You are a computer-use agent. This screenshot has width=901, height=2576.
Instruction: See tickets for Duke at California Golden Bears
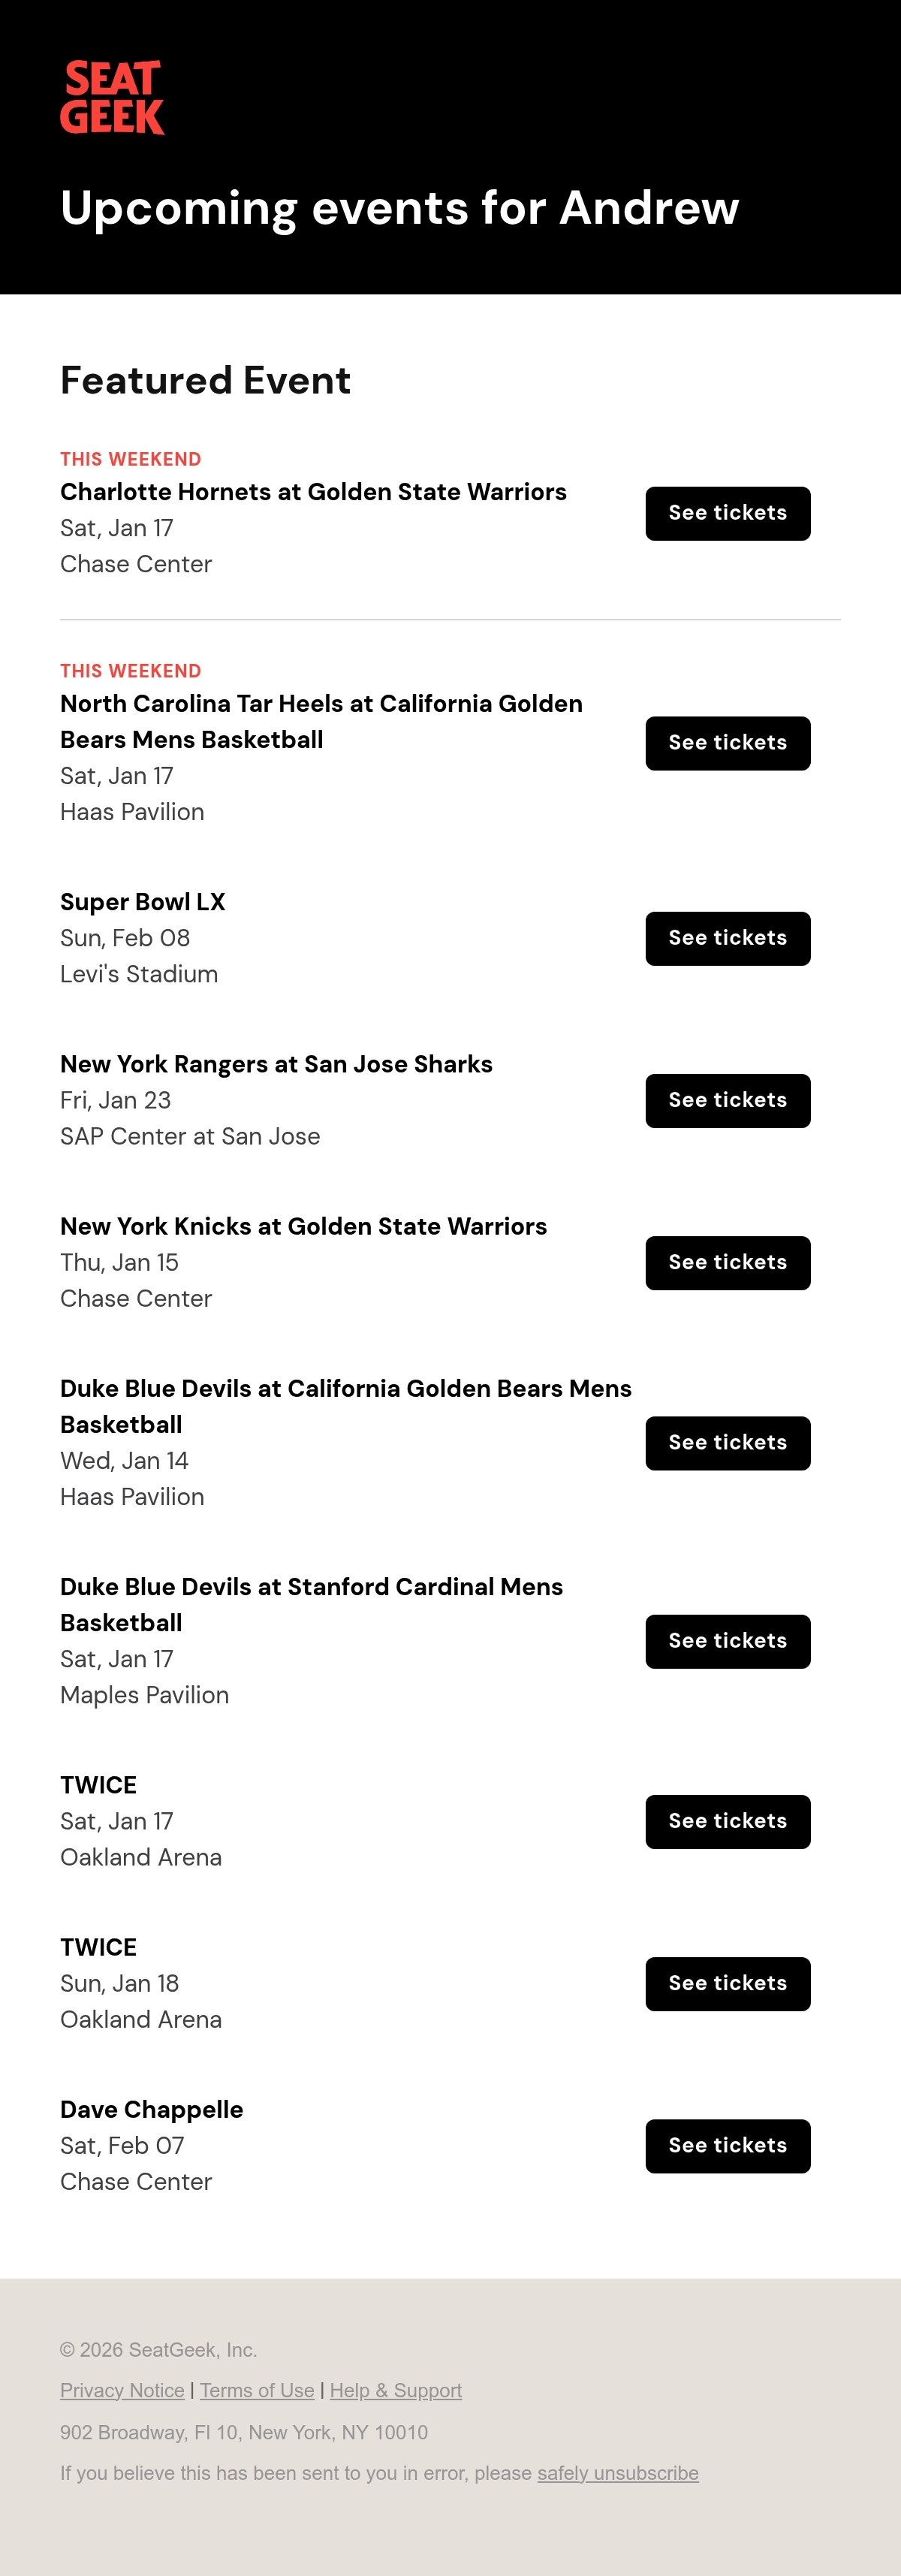(x=727, y=1442)
